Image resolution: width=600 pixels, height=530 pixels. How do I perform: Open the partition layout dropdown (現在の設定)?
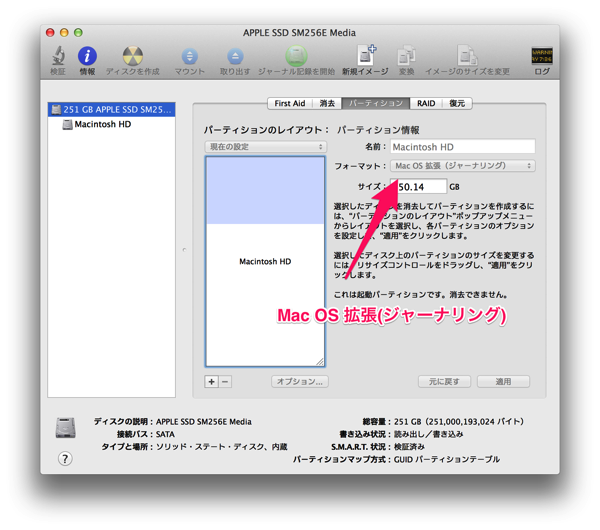[x=266, y=147]
